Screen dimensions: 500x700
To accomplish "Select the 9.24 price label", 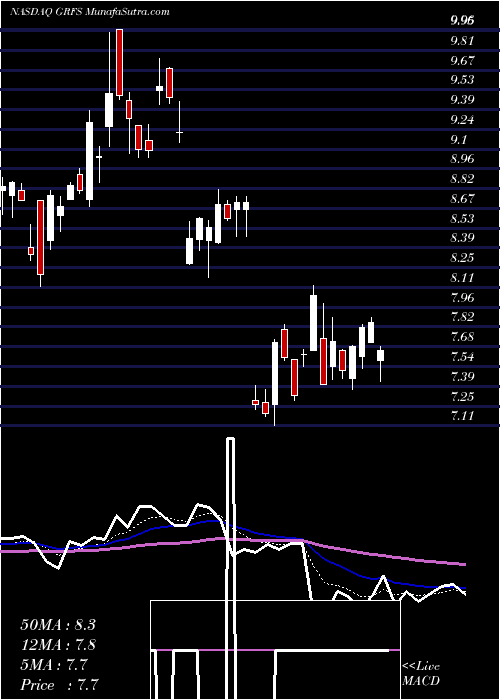I will pyautogui.click(x=462, y=120).
